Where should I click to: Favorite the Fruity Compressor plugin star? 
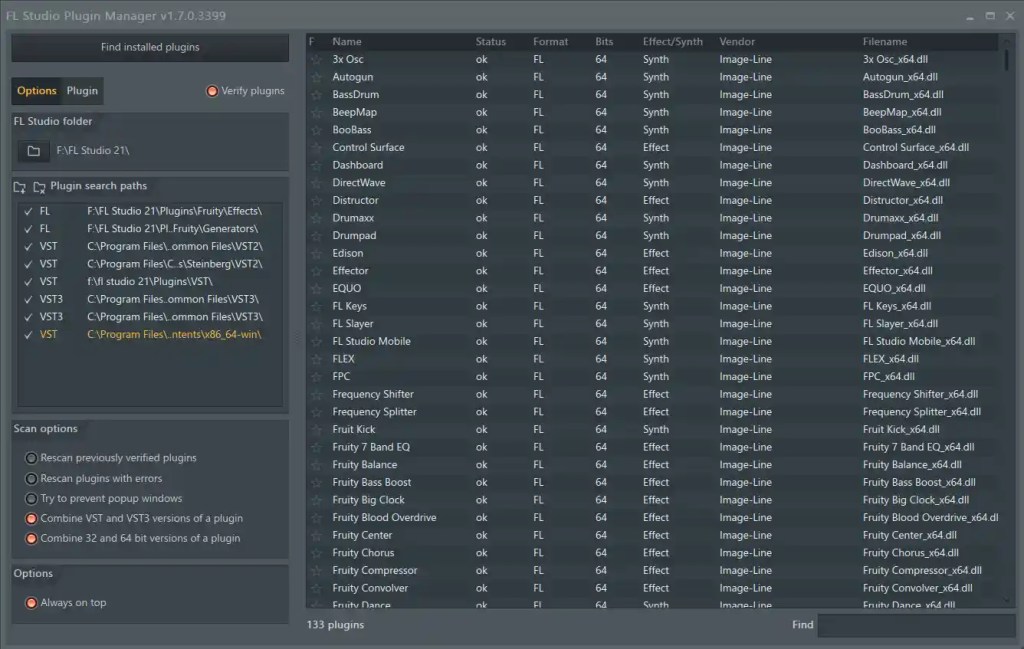point(317,571)
